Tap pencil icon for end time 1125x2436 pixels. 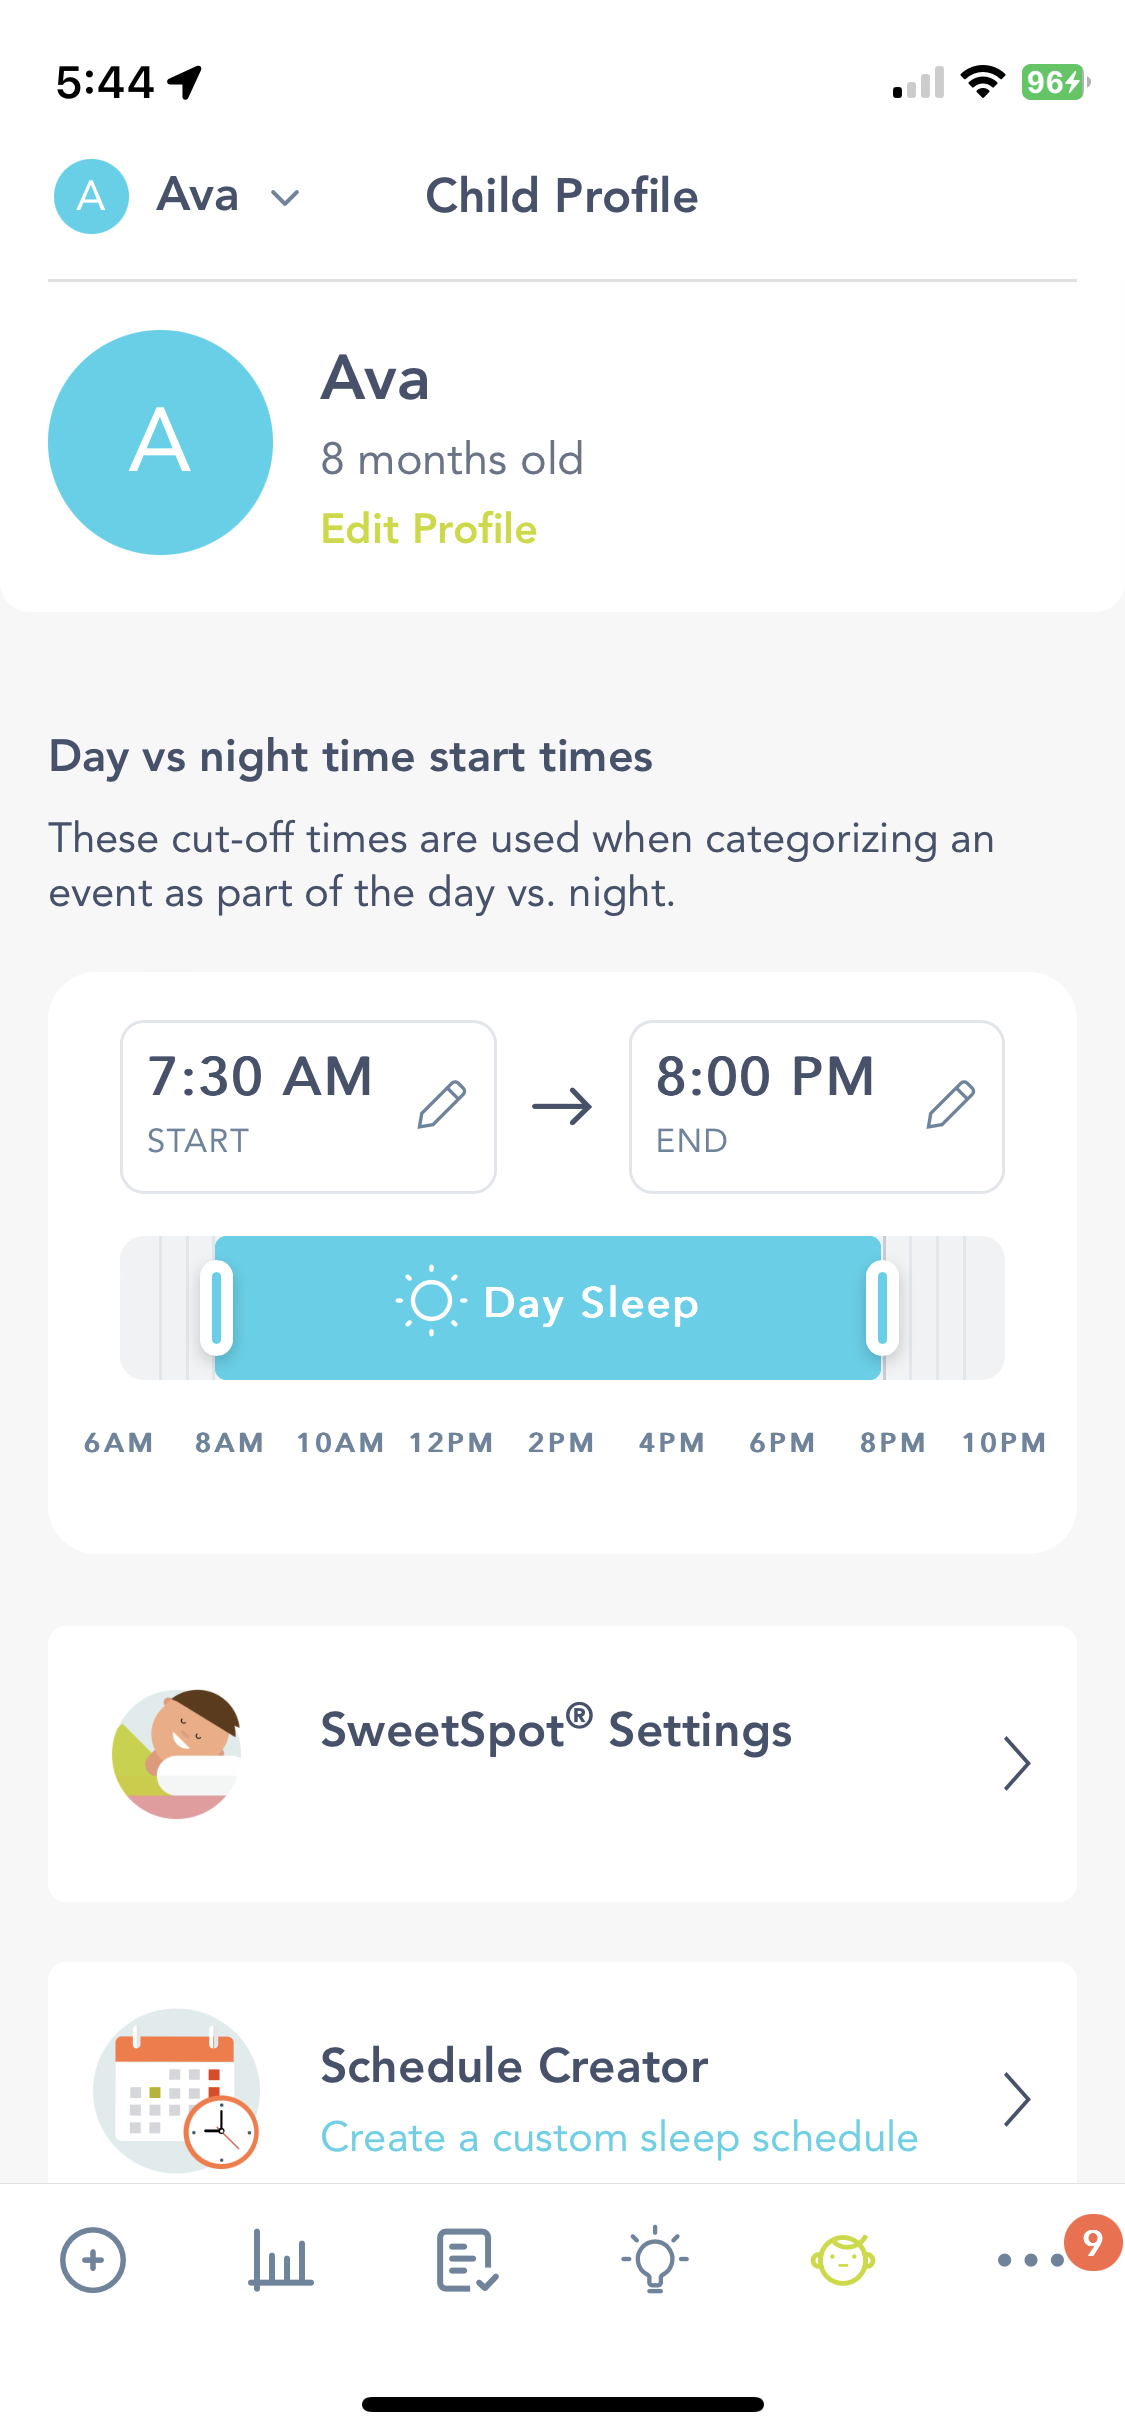point(950,1105)
